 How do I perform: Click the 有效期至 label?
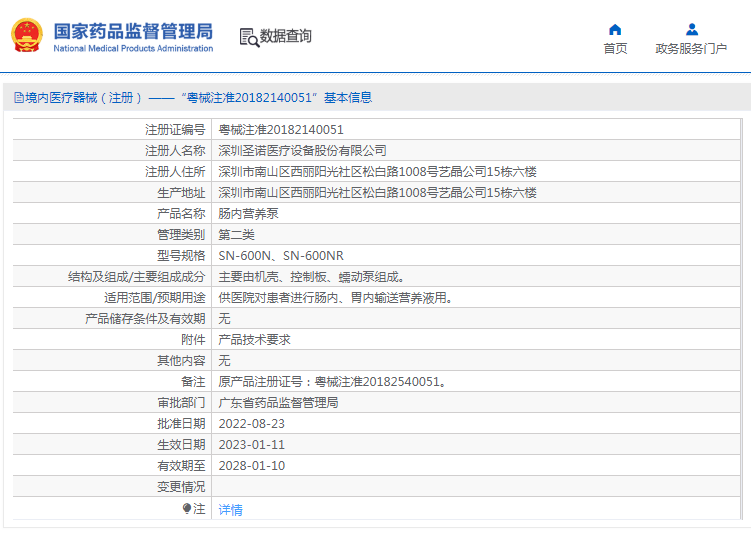click(x=181, y=466)
